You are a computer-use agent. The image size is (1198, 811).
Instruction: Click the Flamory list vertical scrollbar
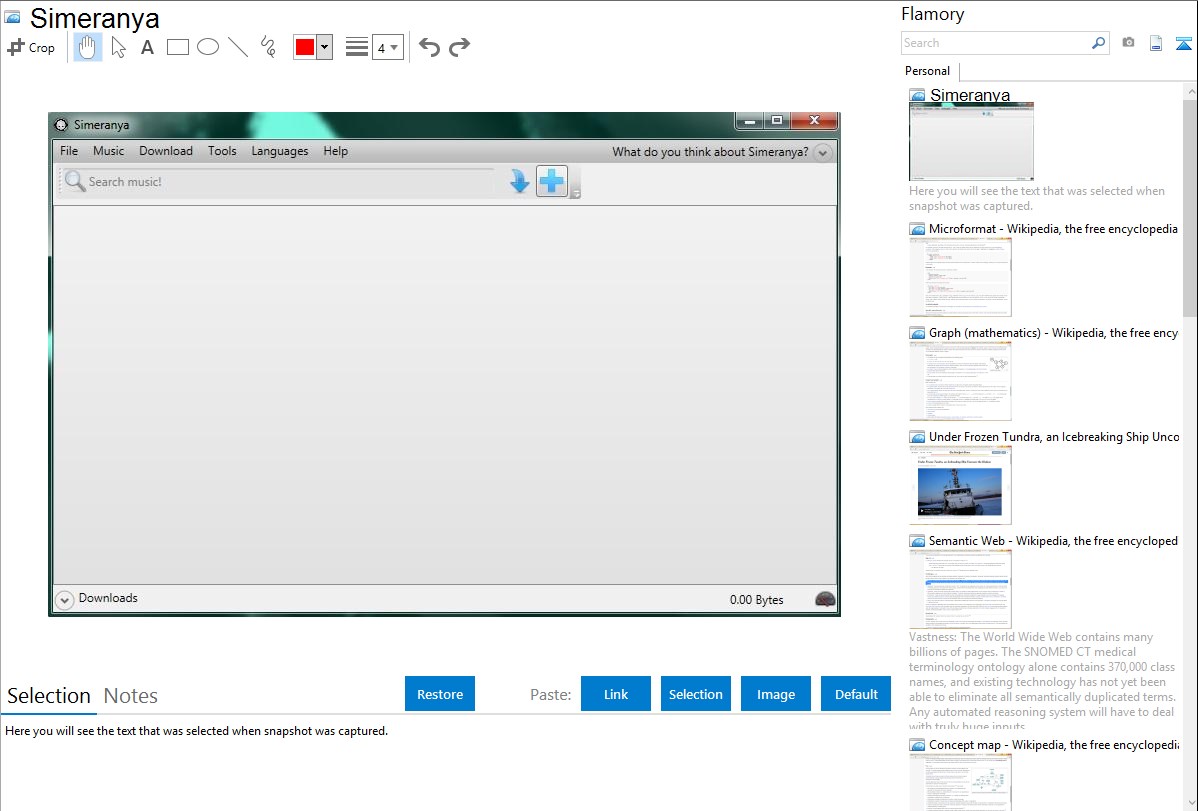pos(1190,206)
